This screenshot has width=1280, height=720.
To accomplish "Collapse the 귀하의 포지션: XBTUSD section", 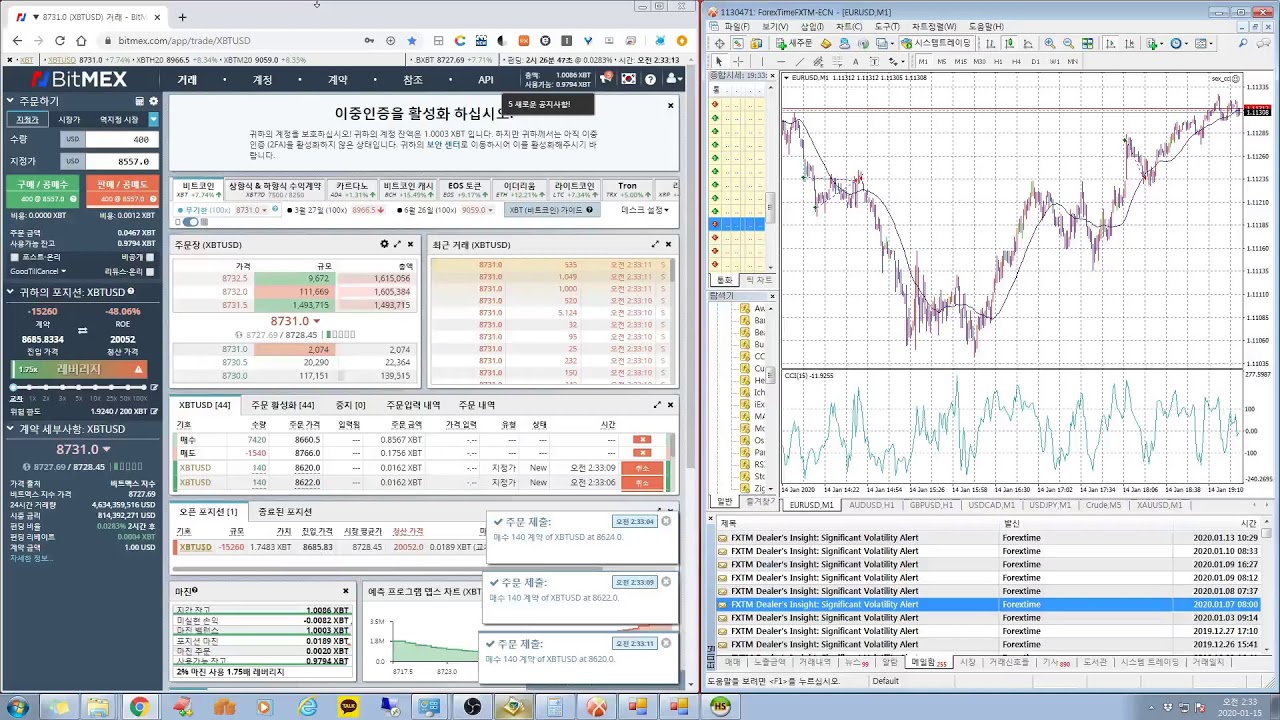I will click(x=11, y=292).
